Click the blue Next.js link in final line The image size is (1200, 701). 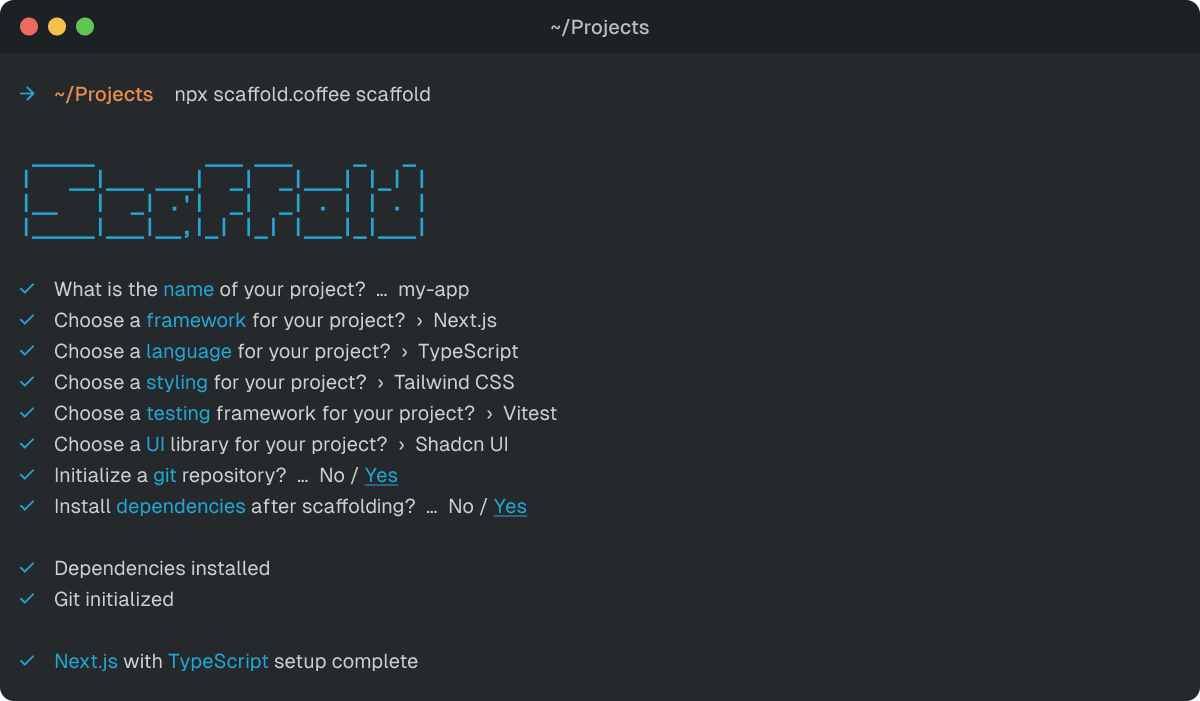[x=86, y=662]
